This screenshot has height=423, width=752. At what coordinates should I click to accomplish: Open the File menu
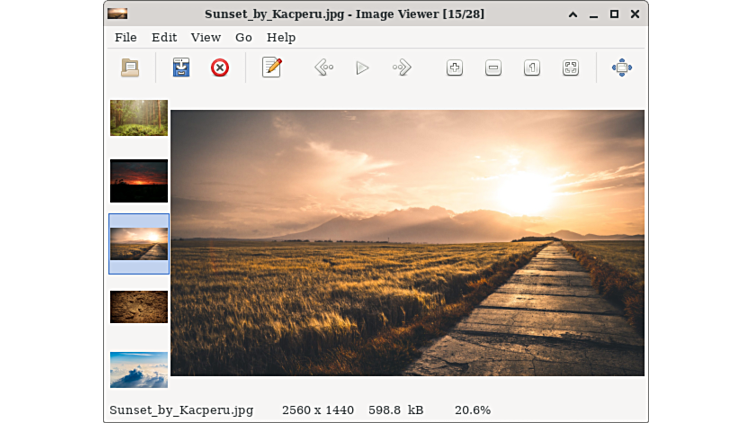coord(126,37)
